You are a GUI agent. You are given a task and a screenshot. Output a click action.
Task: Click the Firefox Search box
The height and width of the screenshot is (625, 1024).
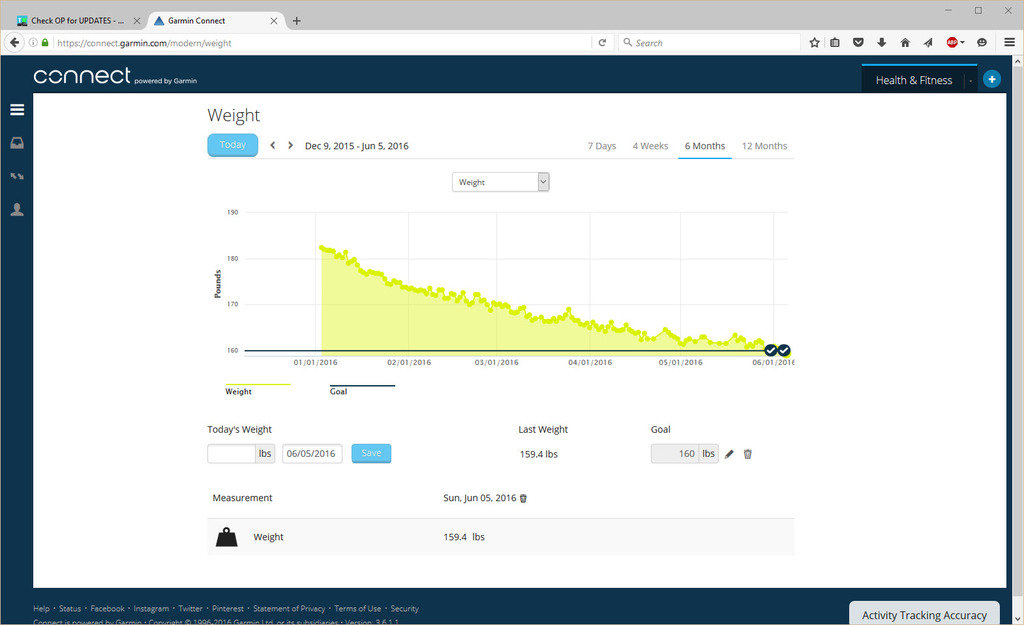tap(709, 42)
